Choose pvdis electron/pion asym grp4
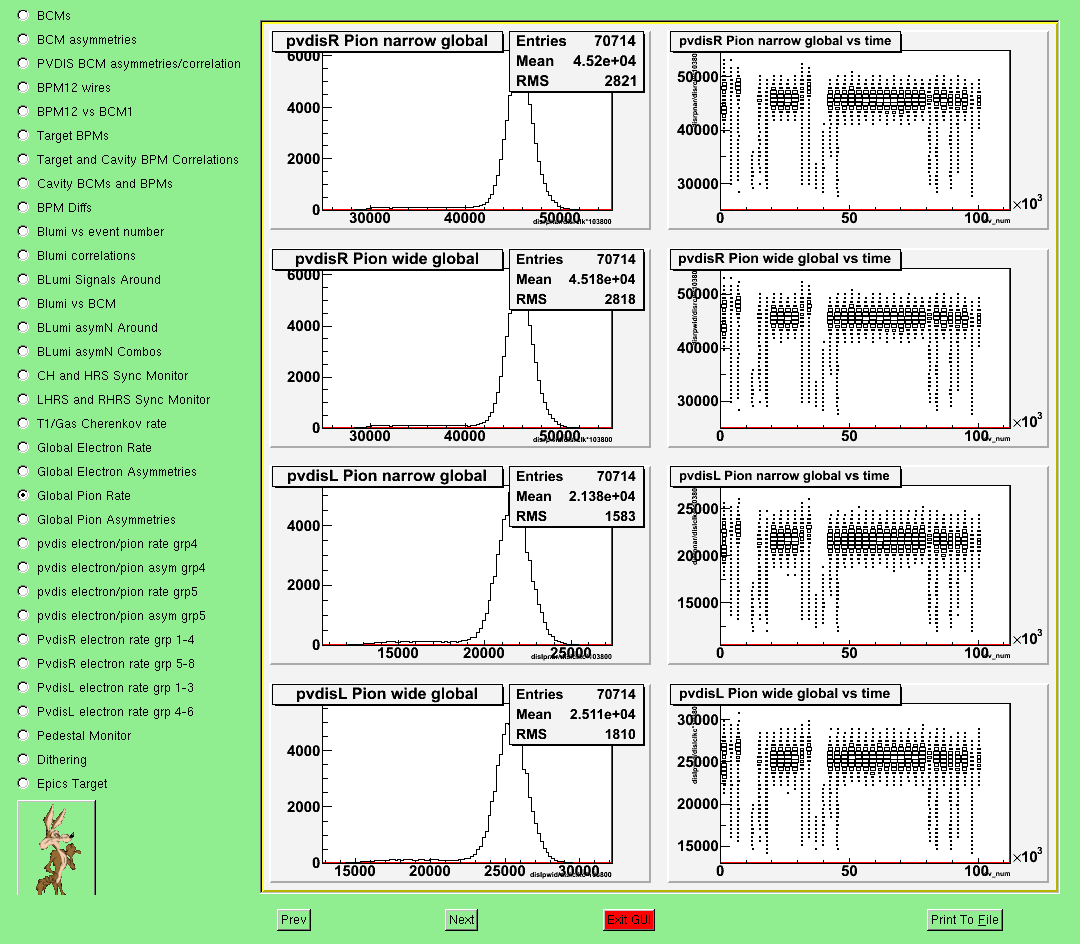This screenshot has width=1080, height=944. (x=23, y=567)
